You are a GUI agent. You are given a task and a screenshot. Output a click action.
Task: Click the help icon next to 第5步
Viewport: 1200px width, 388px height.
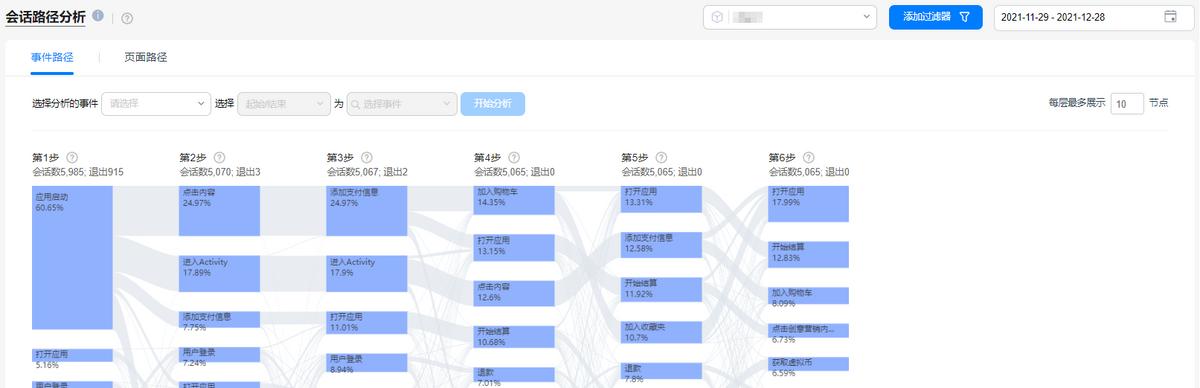(x=661, y=157)
